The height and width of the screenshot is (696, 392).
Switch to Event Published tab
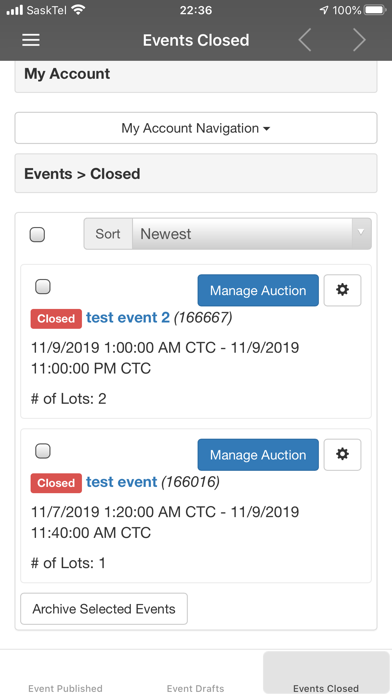click(65, 688)
